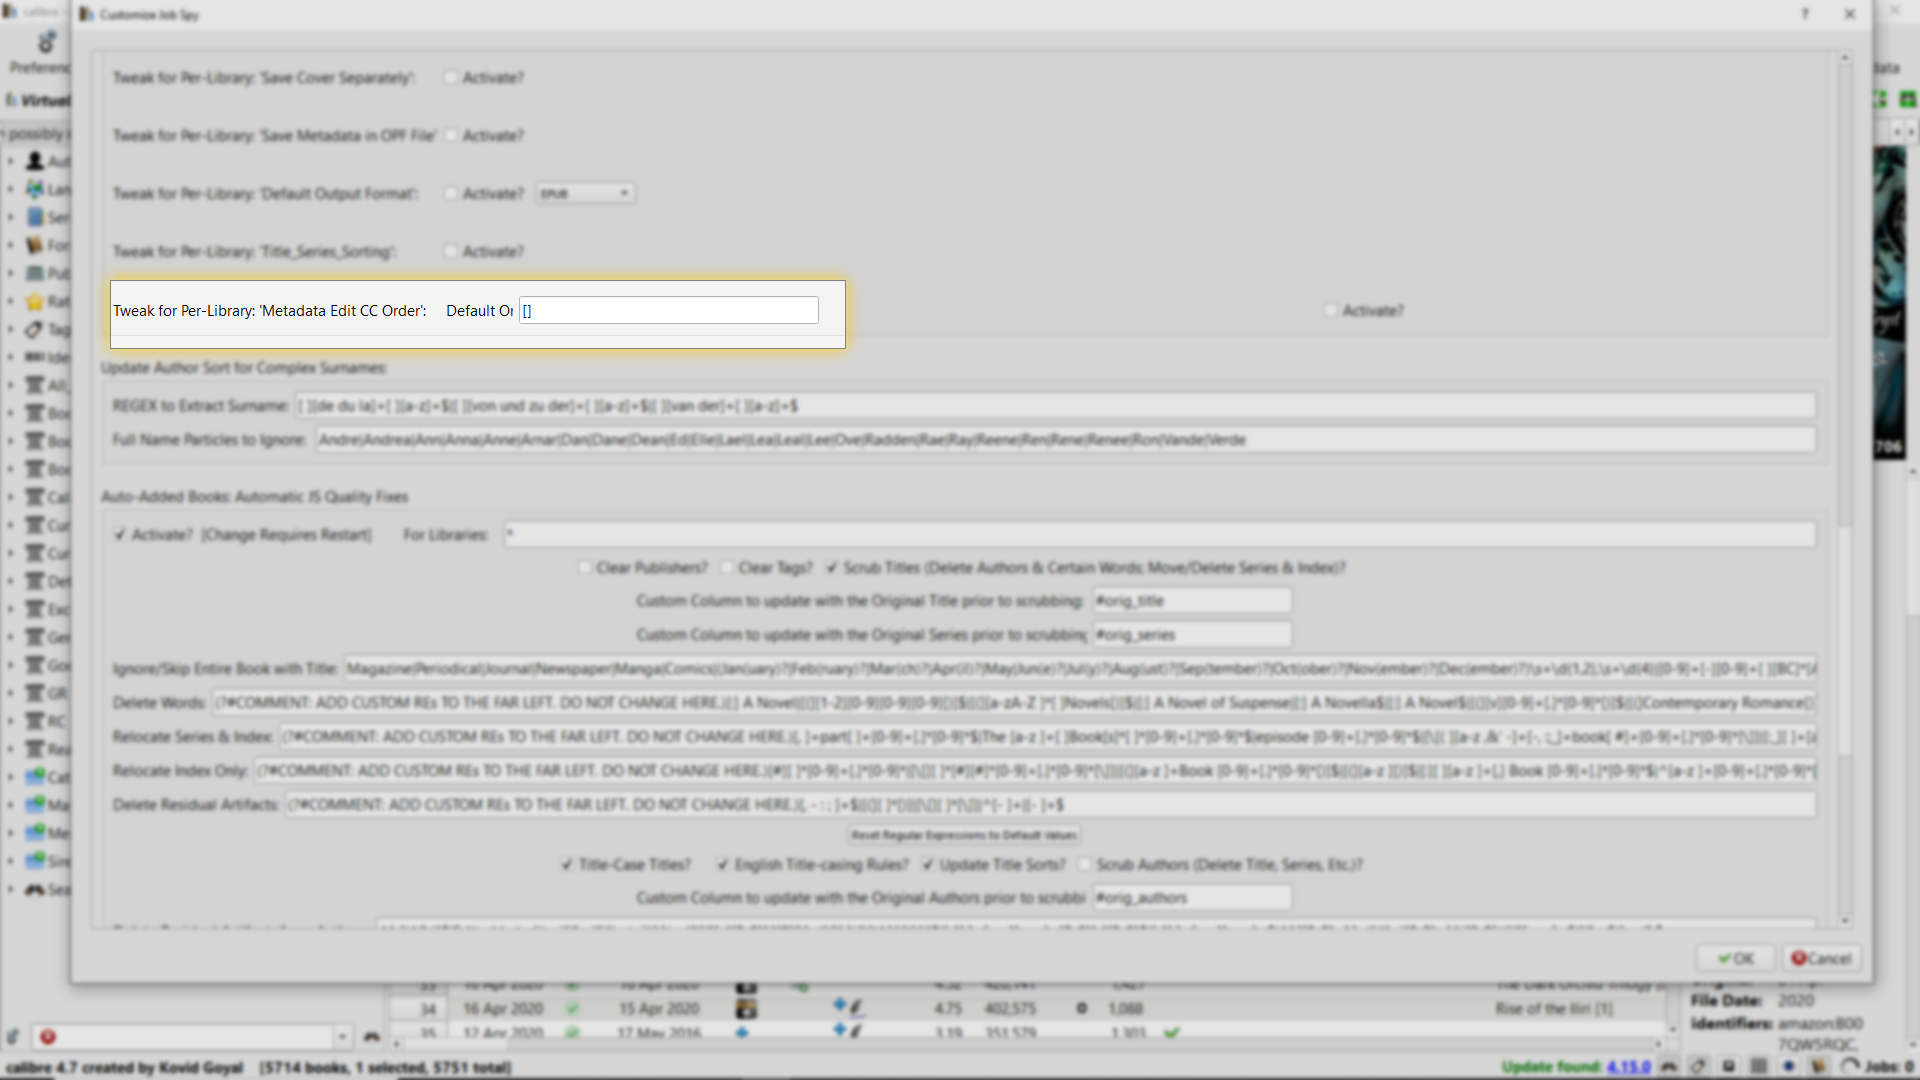Screen dimensions: 1920x1080
Task: Click the Authors category icon
Action: tap(36, 161)
